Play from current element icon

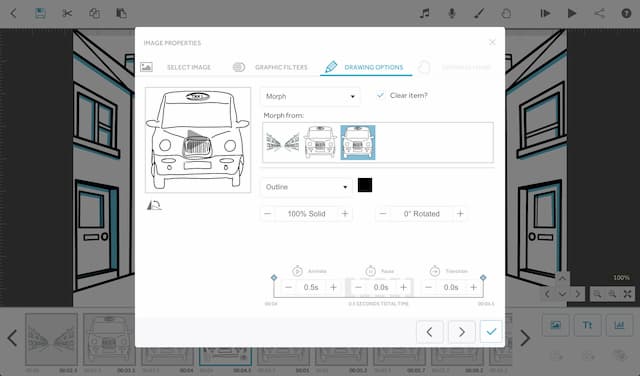pyautogui.click(x=545, y=13)
